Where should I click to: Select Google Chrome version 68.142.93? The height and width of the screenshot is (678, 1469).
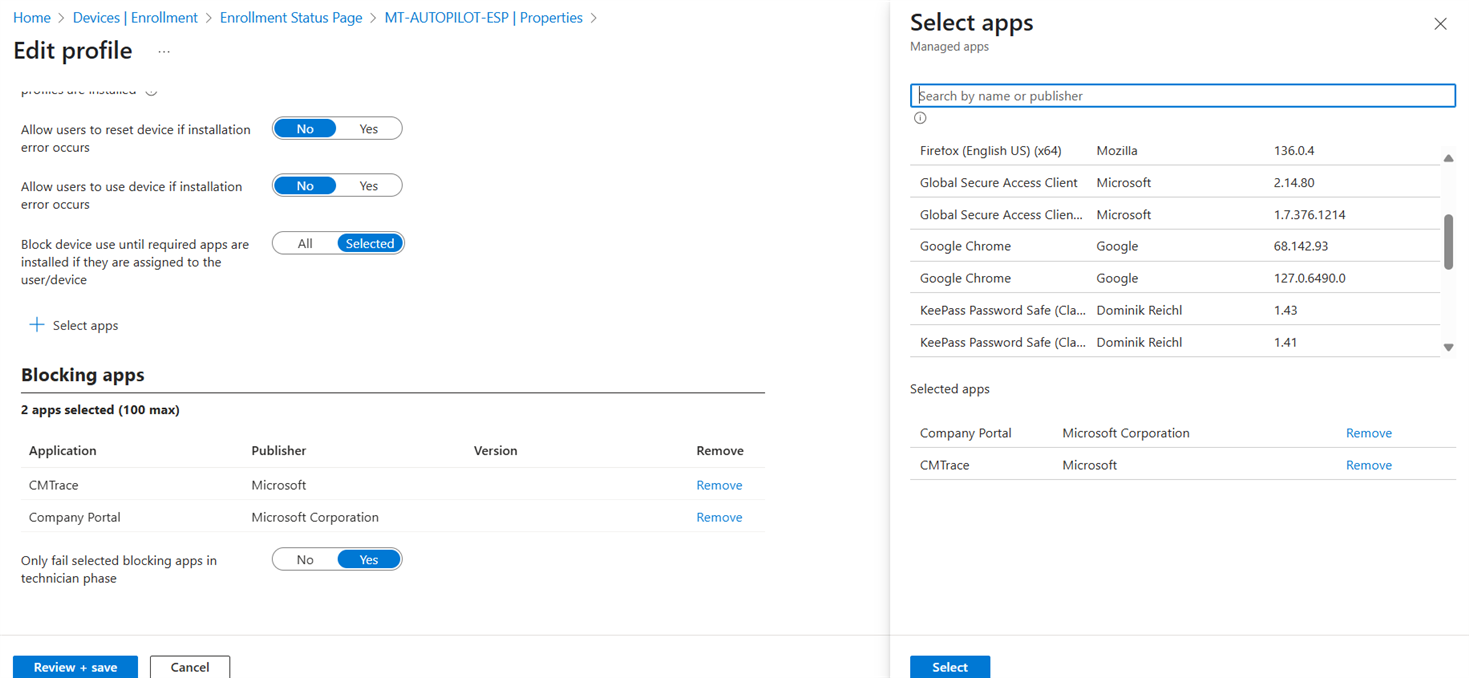pos(1175,246)
